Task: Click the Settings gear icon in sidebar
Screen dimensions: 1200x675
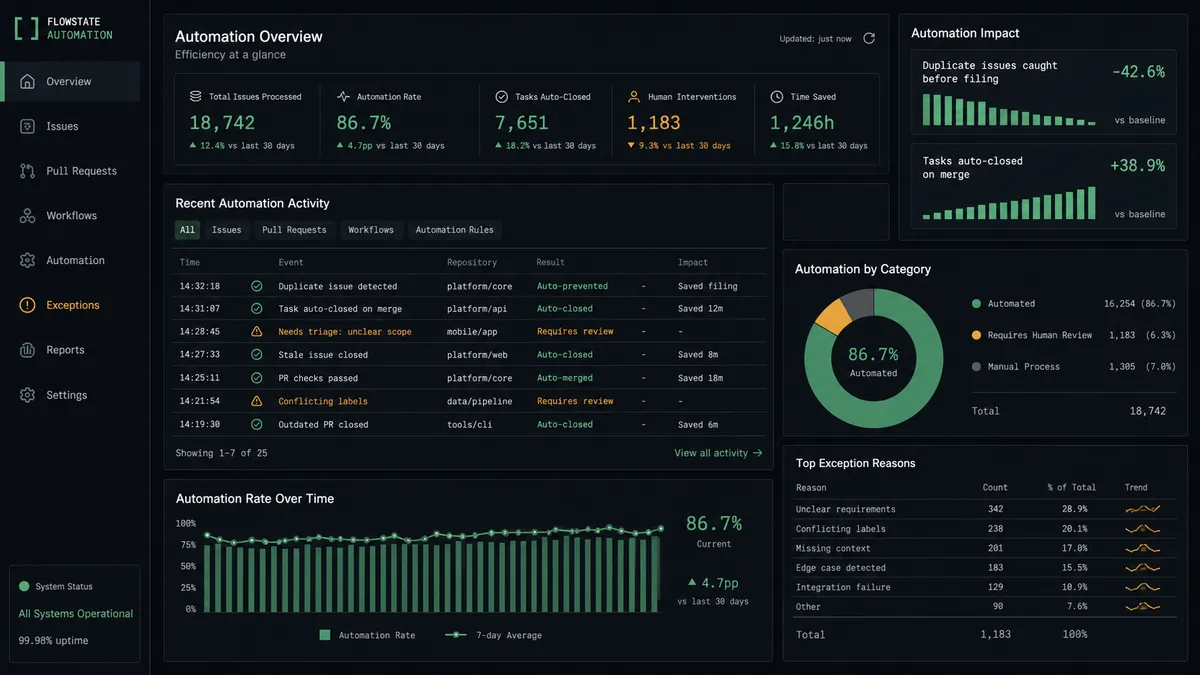Action: click(28, 395)
